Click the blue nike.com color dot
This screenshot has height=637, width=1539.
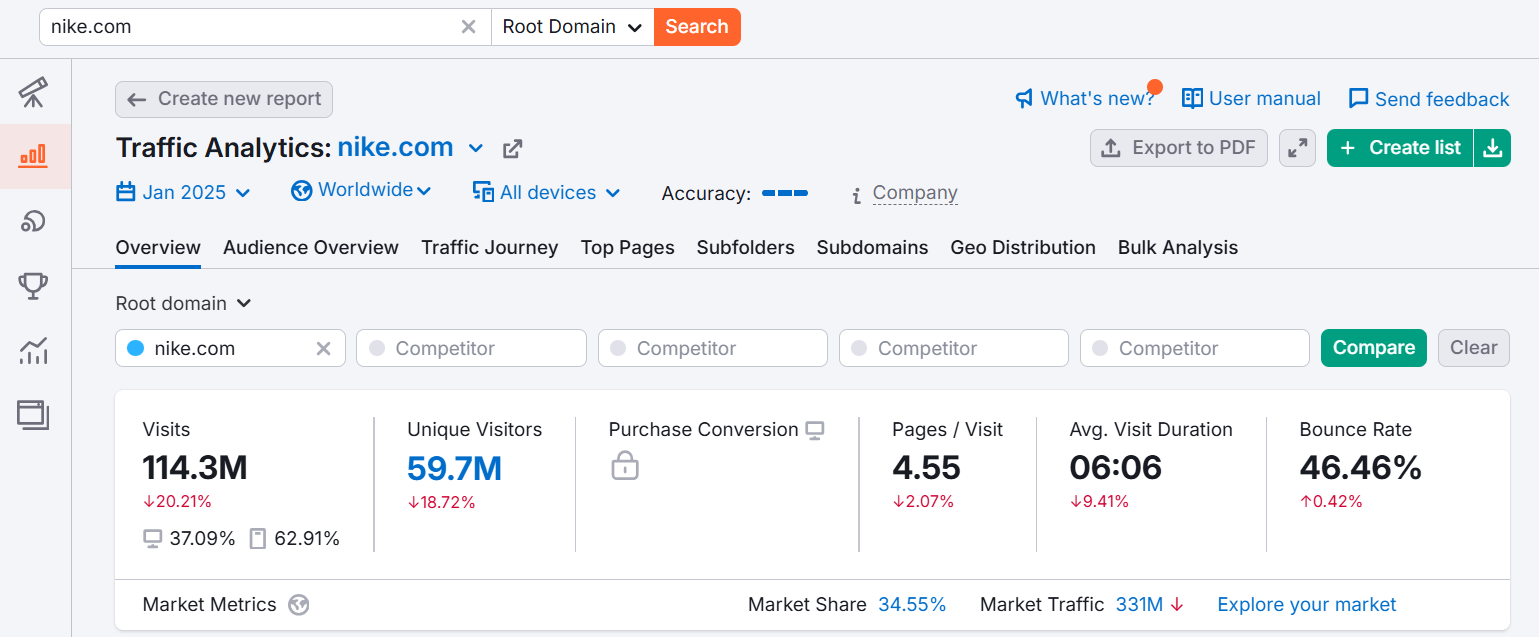pyautogui.click(x=136, y=348)
